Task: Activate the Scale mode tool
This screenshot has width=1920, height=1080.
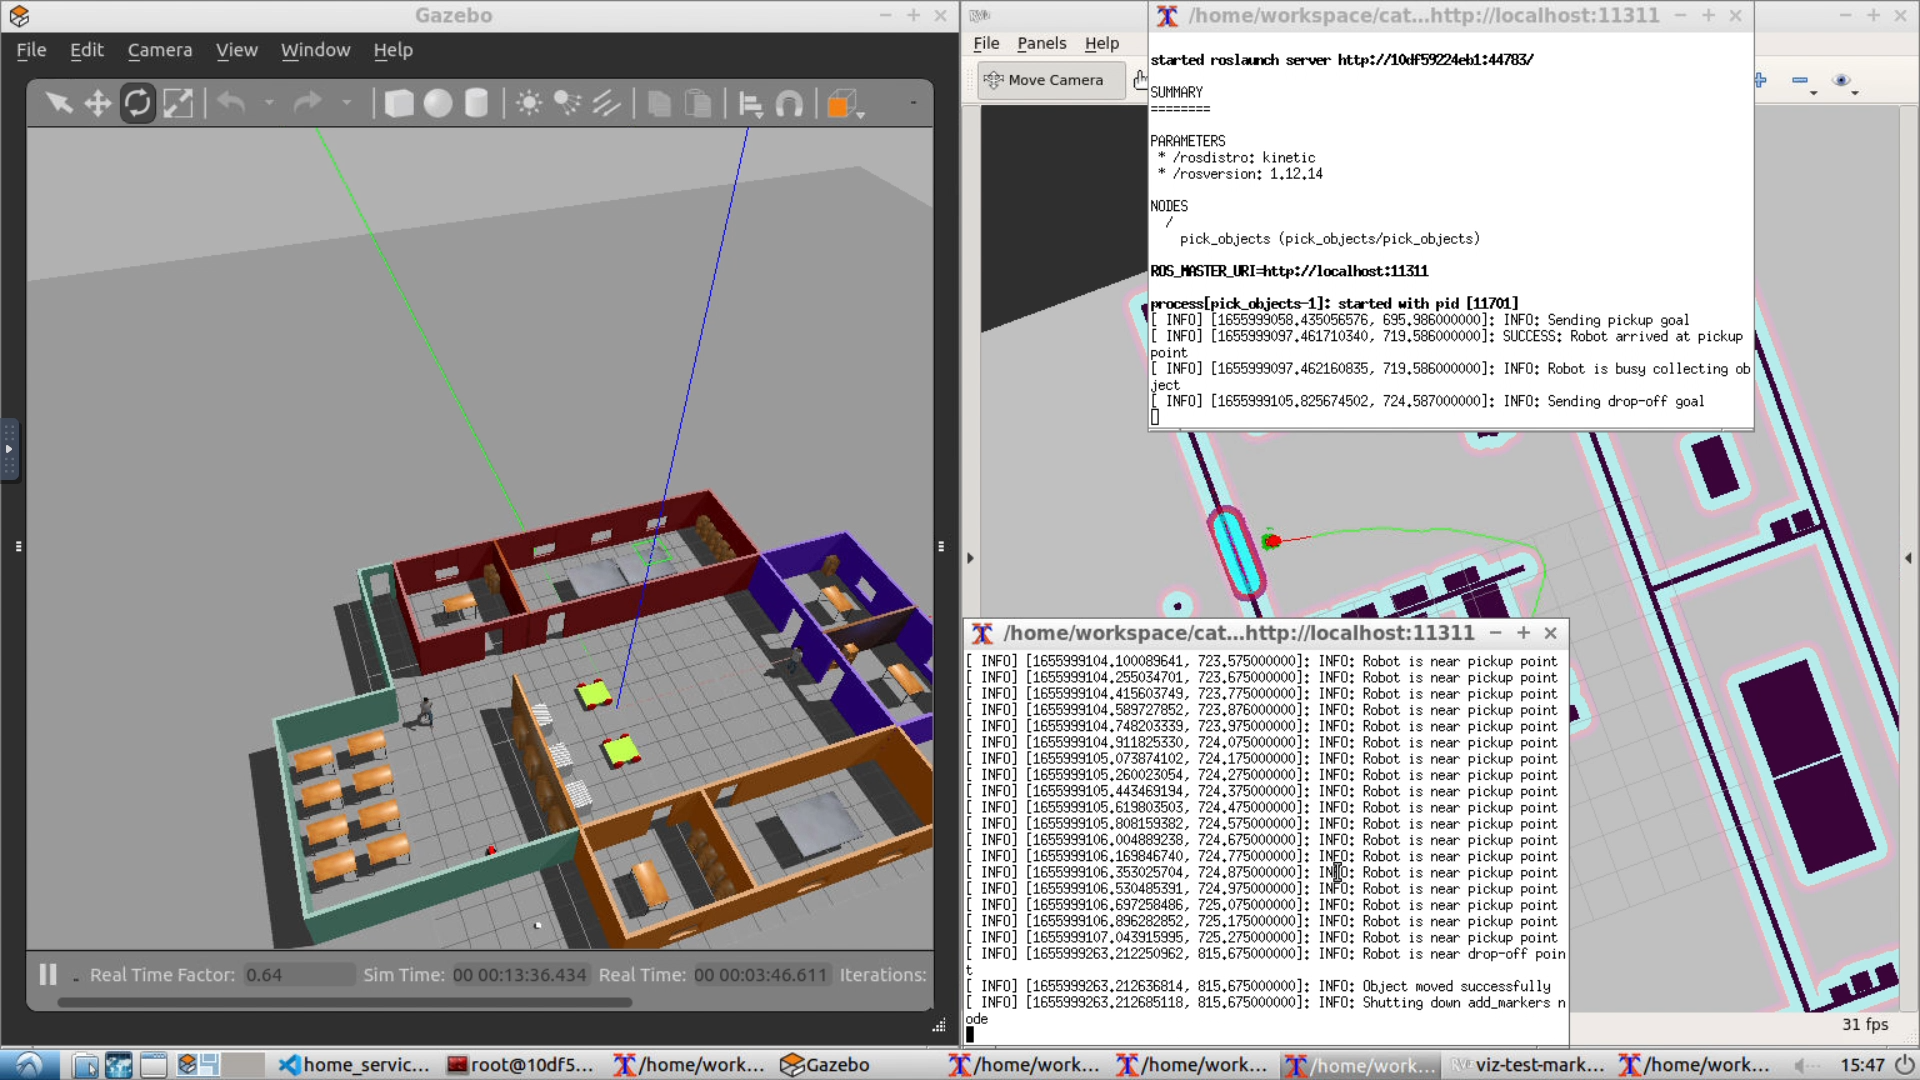Action: (178, 103)
